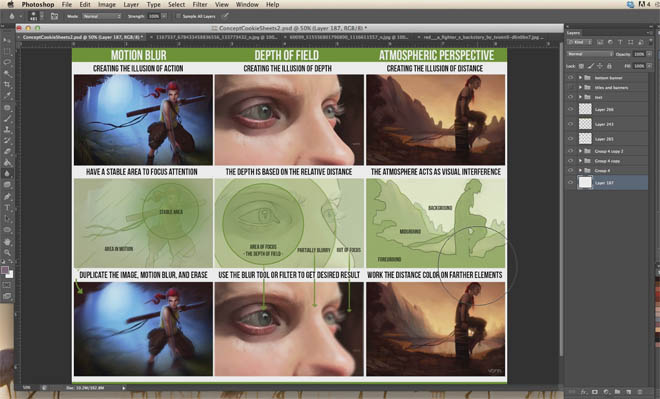Select the Hand tool
Screen dimensions: 660x399
click(x=7, y=242)
